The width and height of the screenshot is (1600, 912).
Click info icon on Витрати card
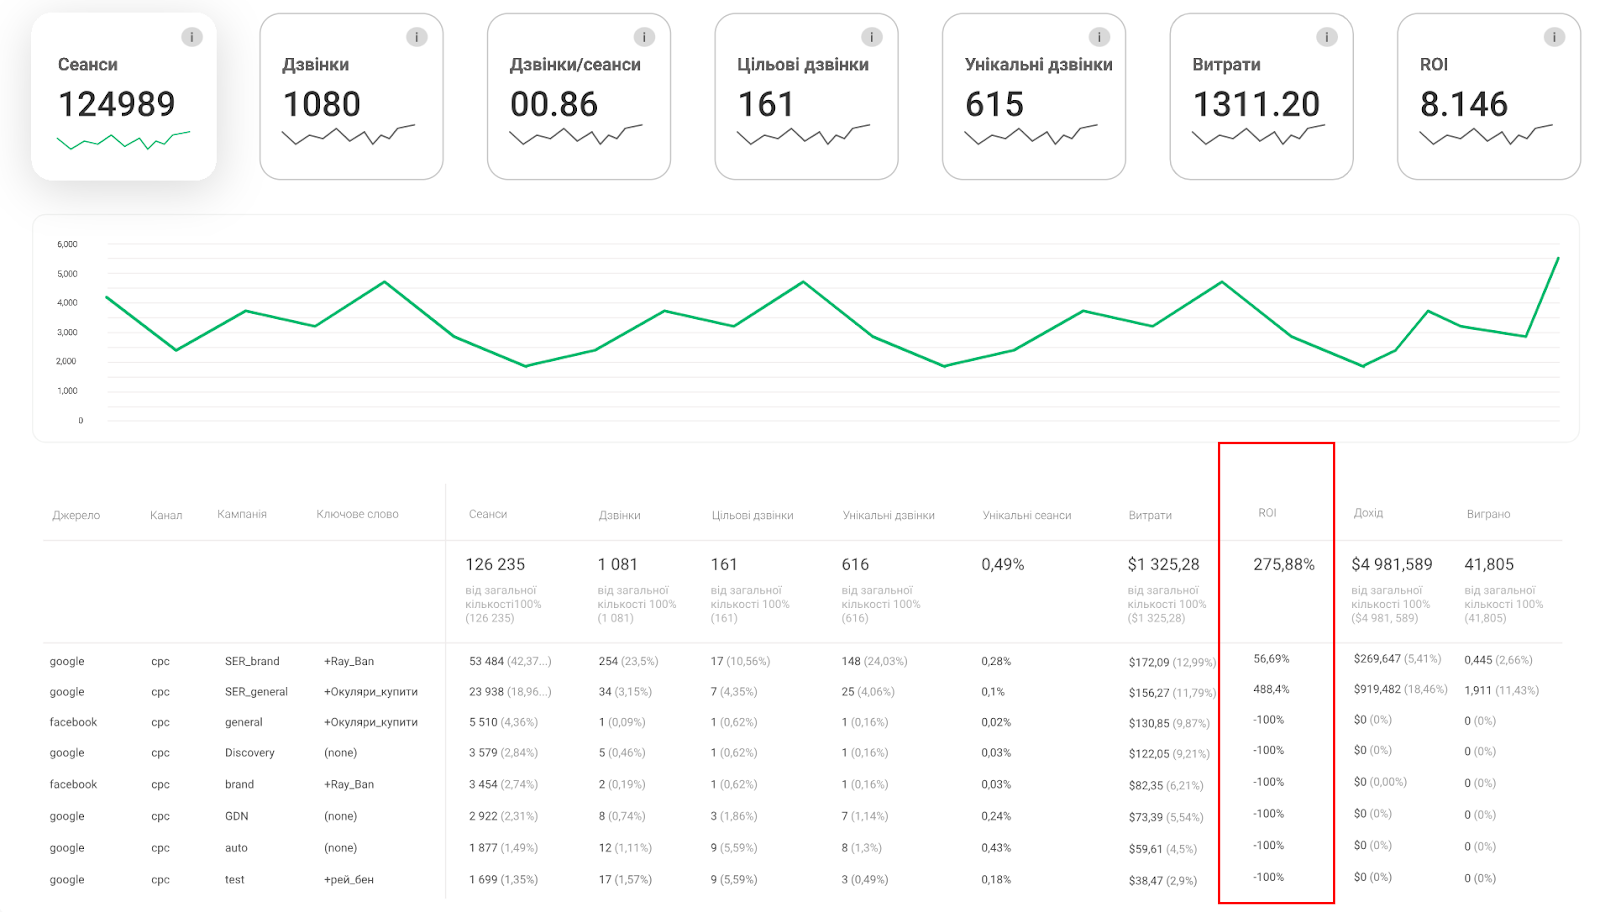(1327, 37)
